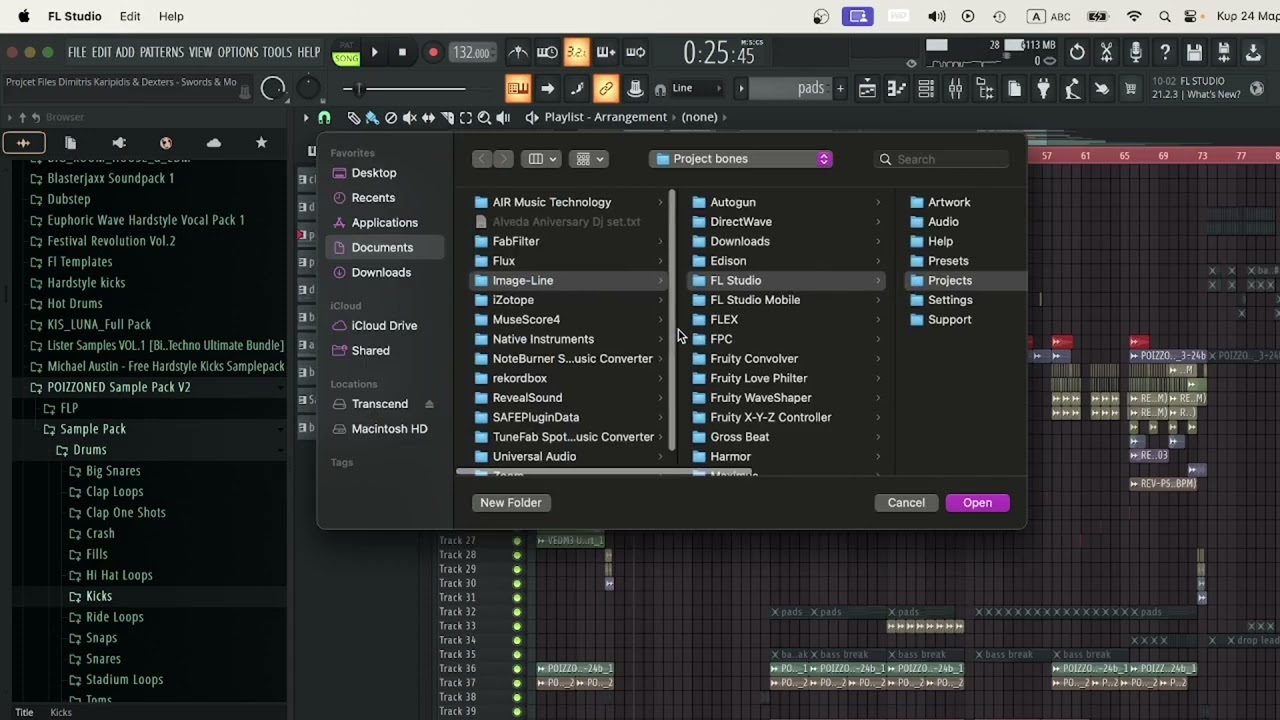Image resolution: width=1280 pixels, height=720 pixels.
Task: Select the playlist zoom magnifier tool
Action: [485, 118]
